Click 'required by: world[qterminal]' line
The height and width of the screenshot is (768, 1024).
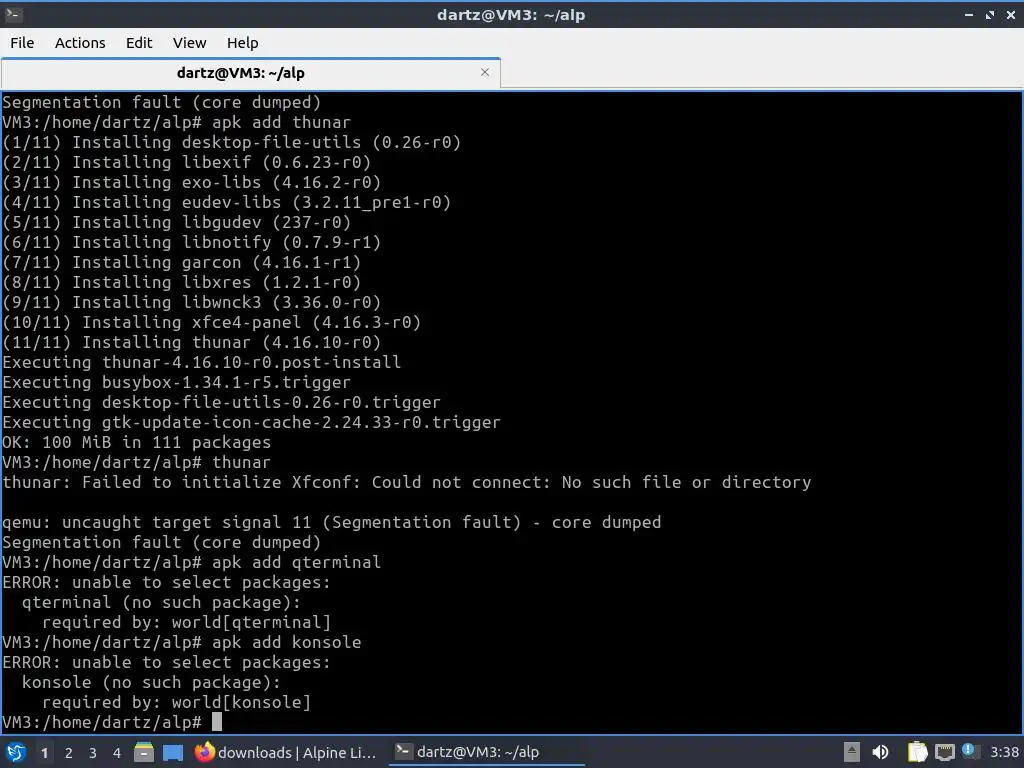(x=186, y=622)
